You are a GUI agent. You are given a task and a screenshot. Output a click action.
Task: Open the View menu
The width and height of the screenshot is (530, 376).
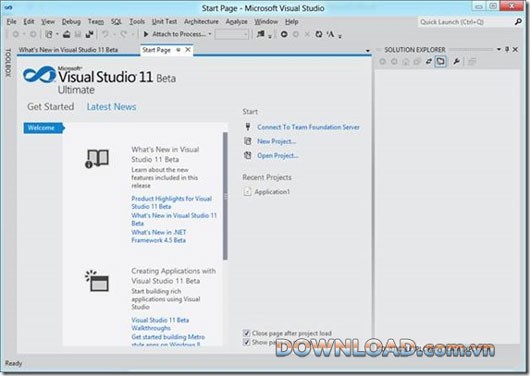(48, 22)
